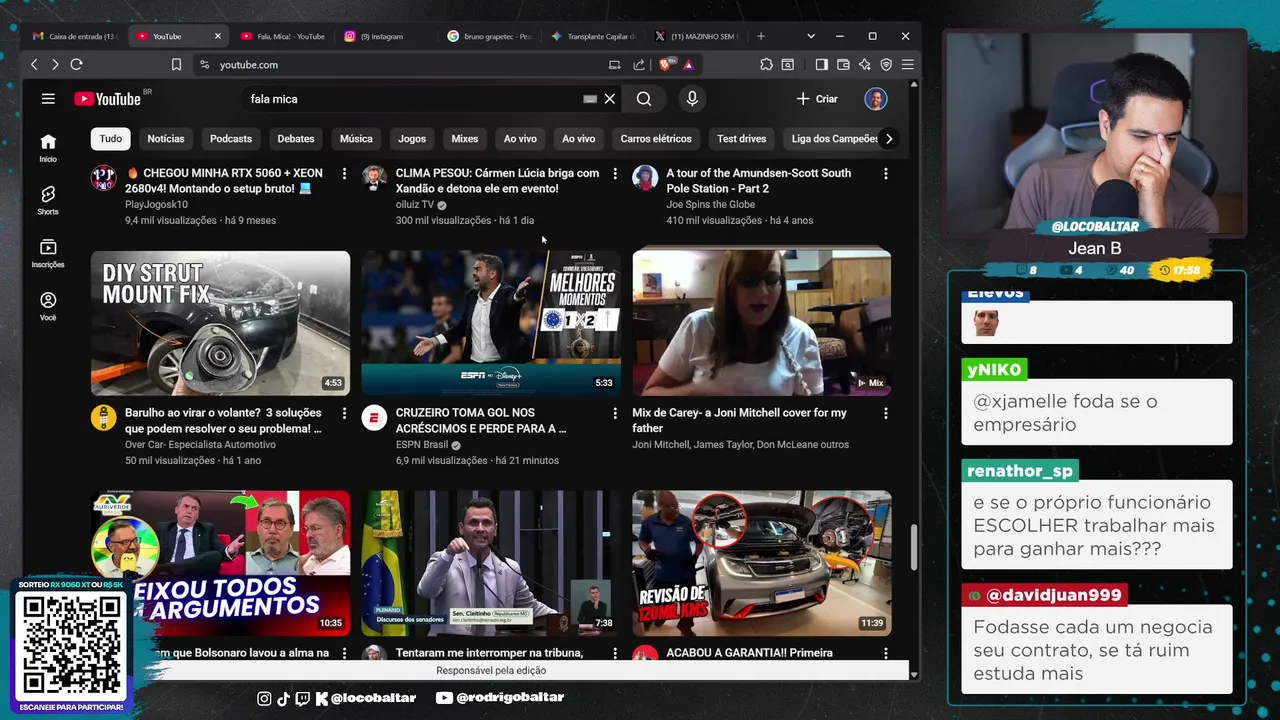The width and height of the screenshot is (1280, 720).
Task: Select the Carros elétricos filter chip
Action: coord(656,139)
